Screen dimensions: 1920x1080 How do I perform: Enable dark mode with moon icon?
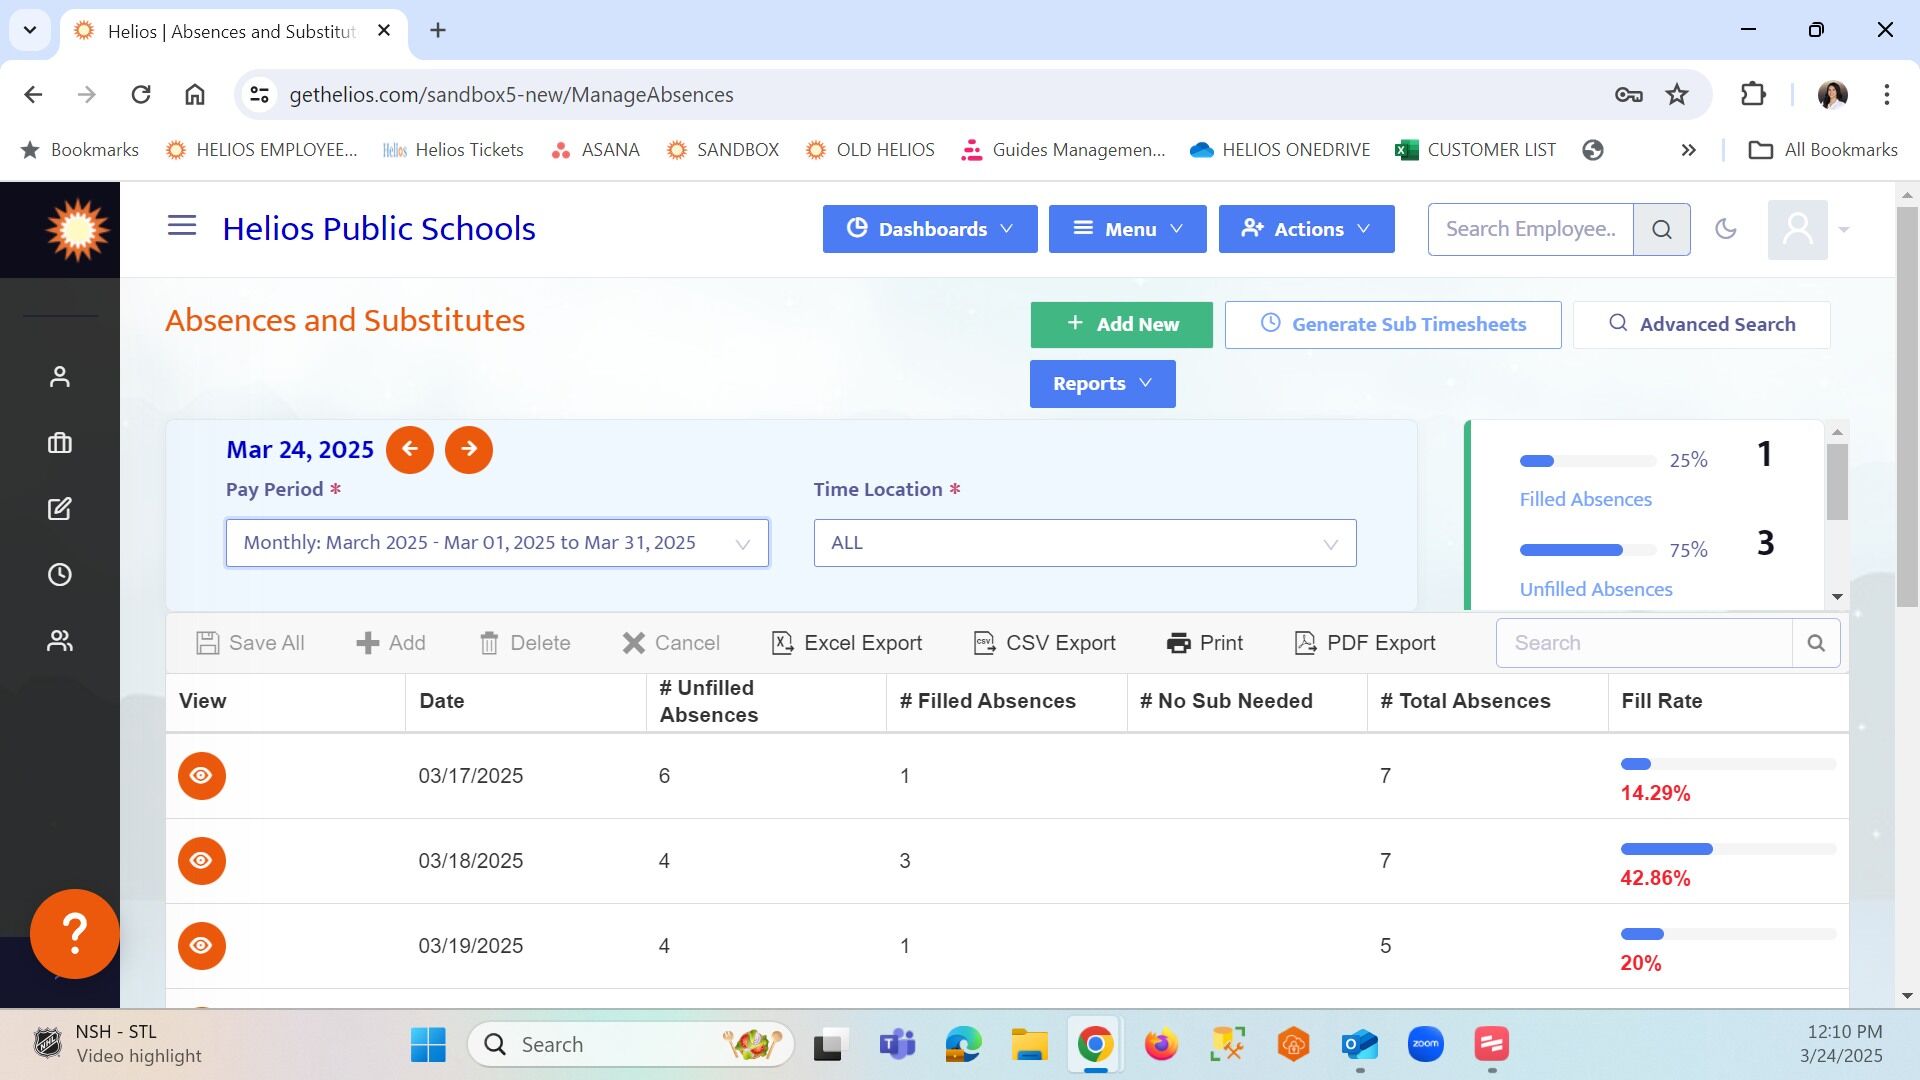pyautogui.click(x=1726, y=229)
